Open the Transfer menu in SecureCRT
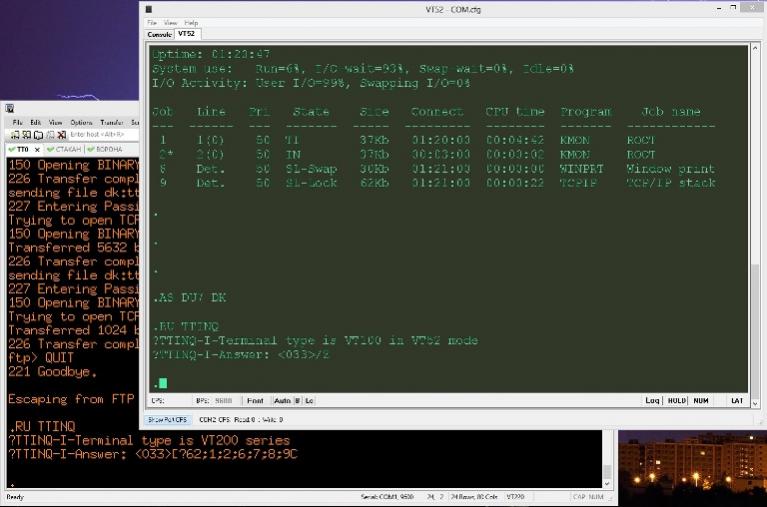767x507 pixels. pos(111,122)
